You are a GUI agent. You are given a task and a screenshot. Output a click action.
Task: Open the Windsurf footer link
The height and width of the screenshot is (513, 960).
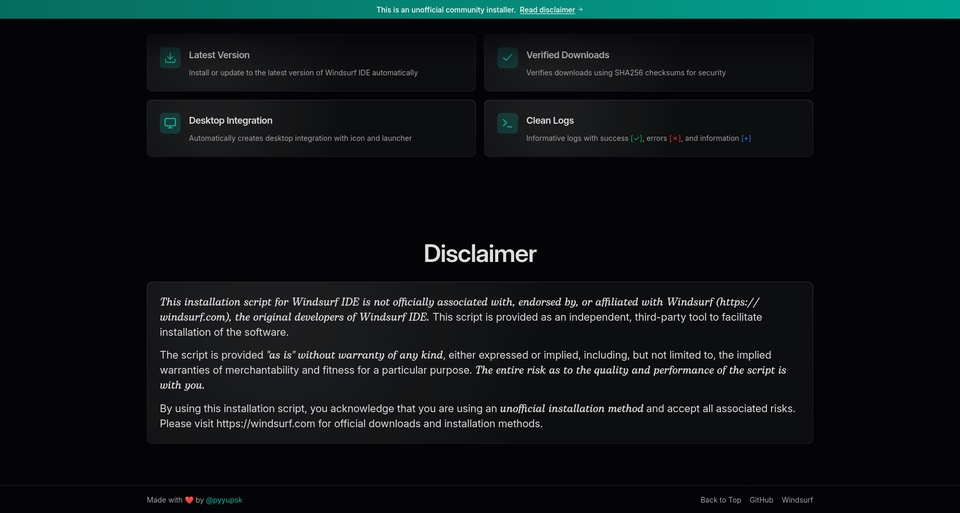tap(797, 500)
